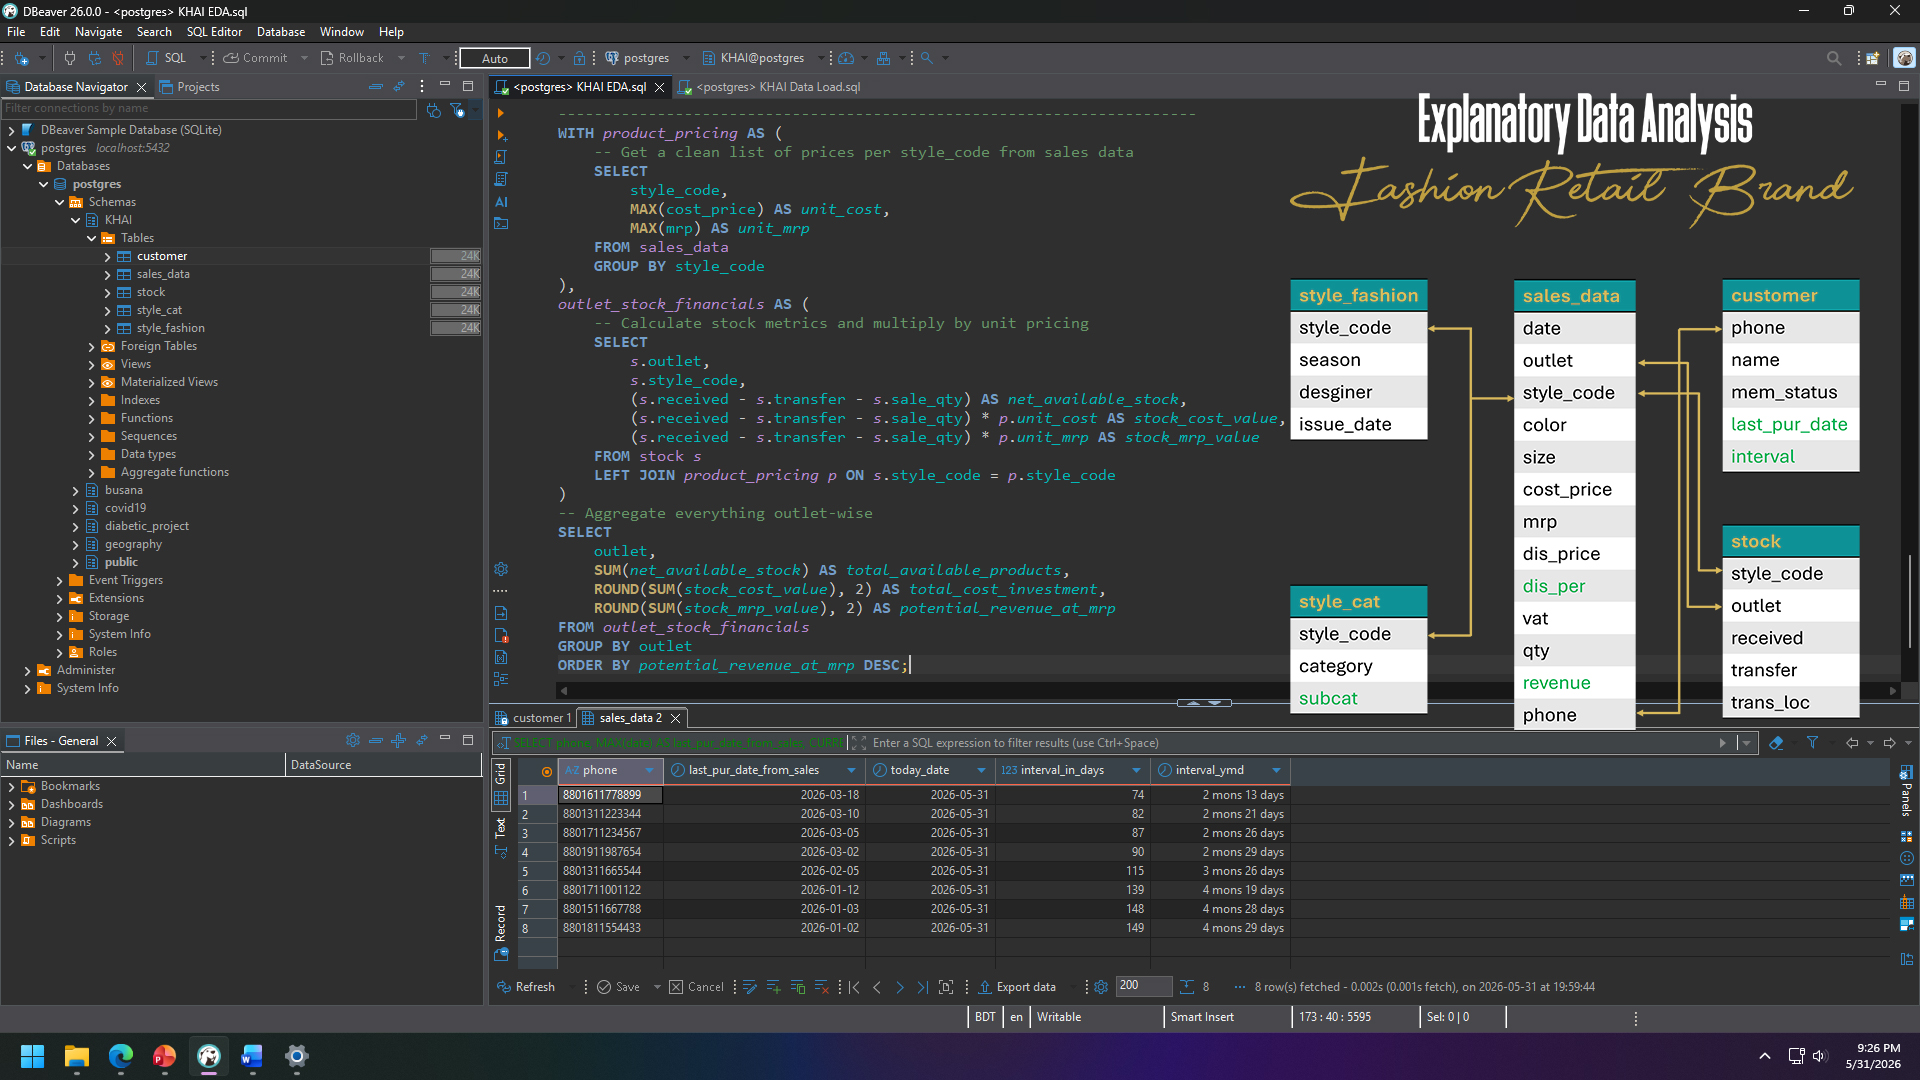This screenshot has height=1080, width=1920.
Task: Click the Export data button
Action: 1016,987
